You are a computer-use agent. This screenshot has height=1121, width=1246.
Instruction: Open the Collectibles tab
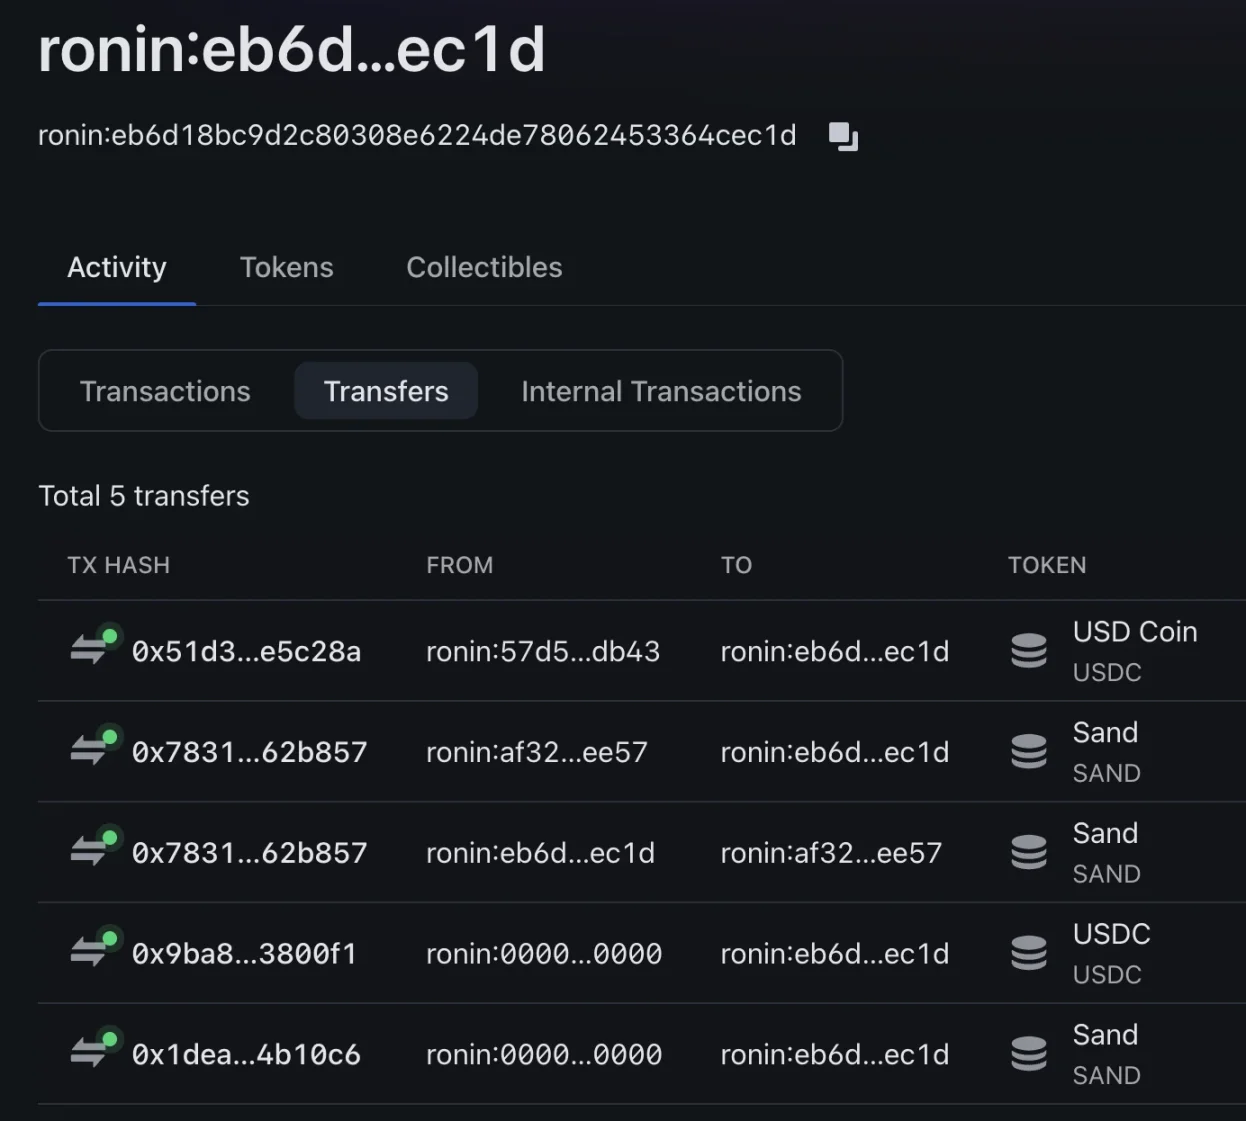484,267
